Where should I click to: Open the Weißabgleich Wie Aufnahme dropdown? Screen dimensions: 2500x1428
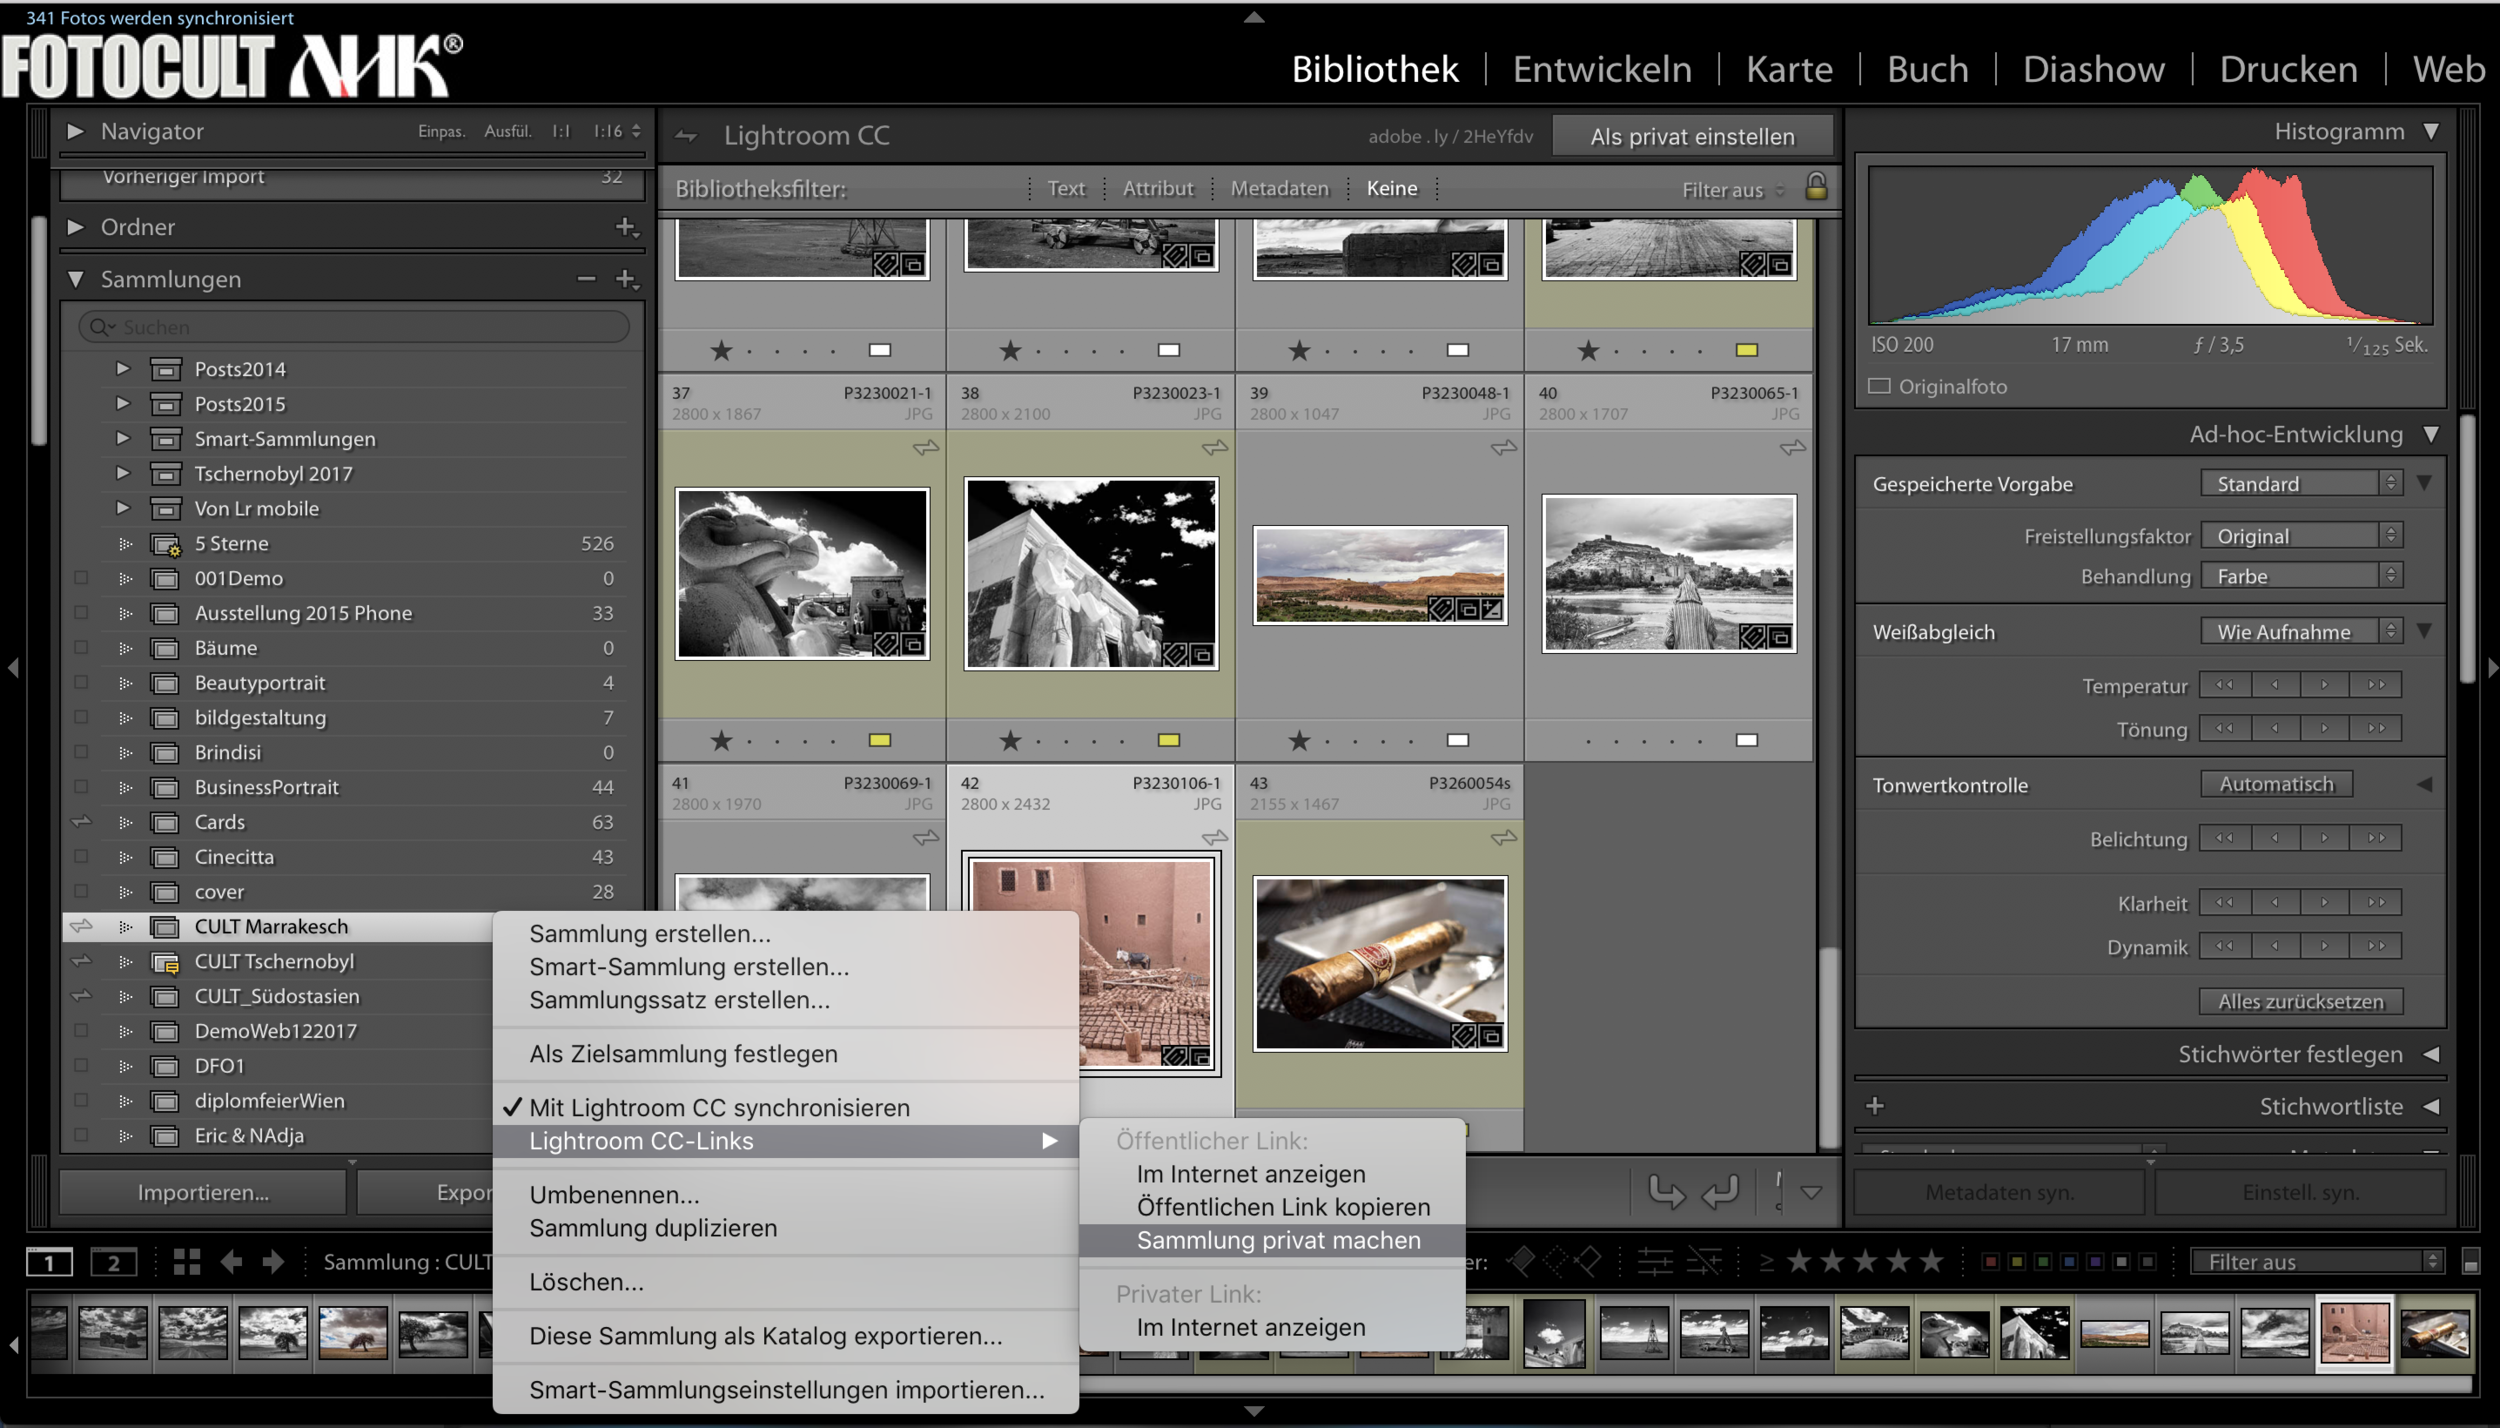2301,632
